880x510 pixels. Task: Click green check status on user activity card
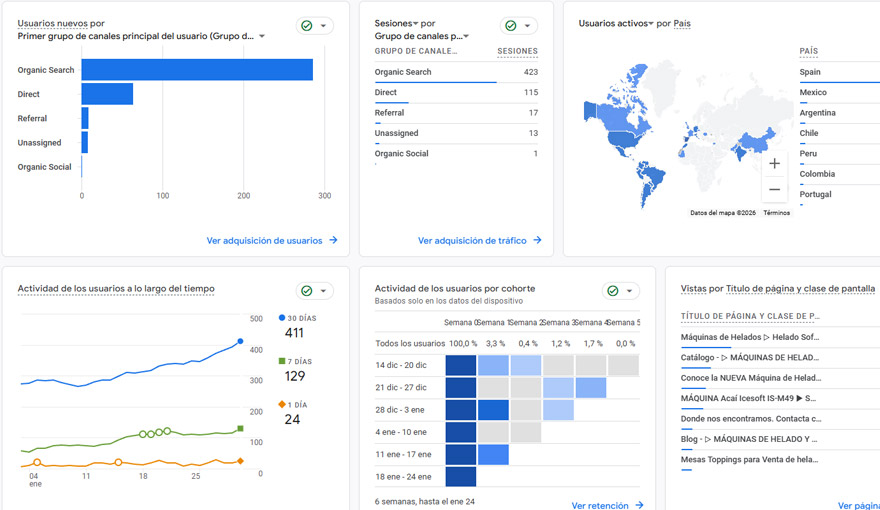pos(308,291)
